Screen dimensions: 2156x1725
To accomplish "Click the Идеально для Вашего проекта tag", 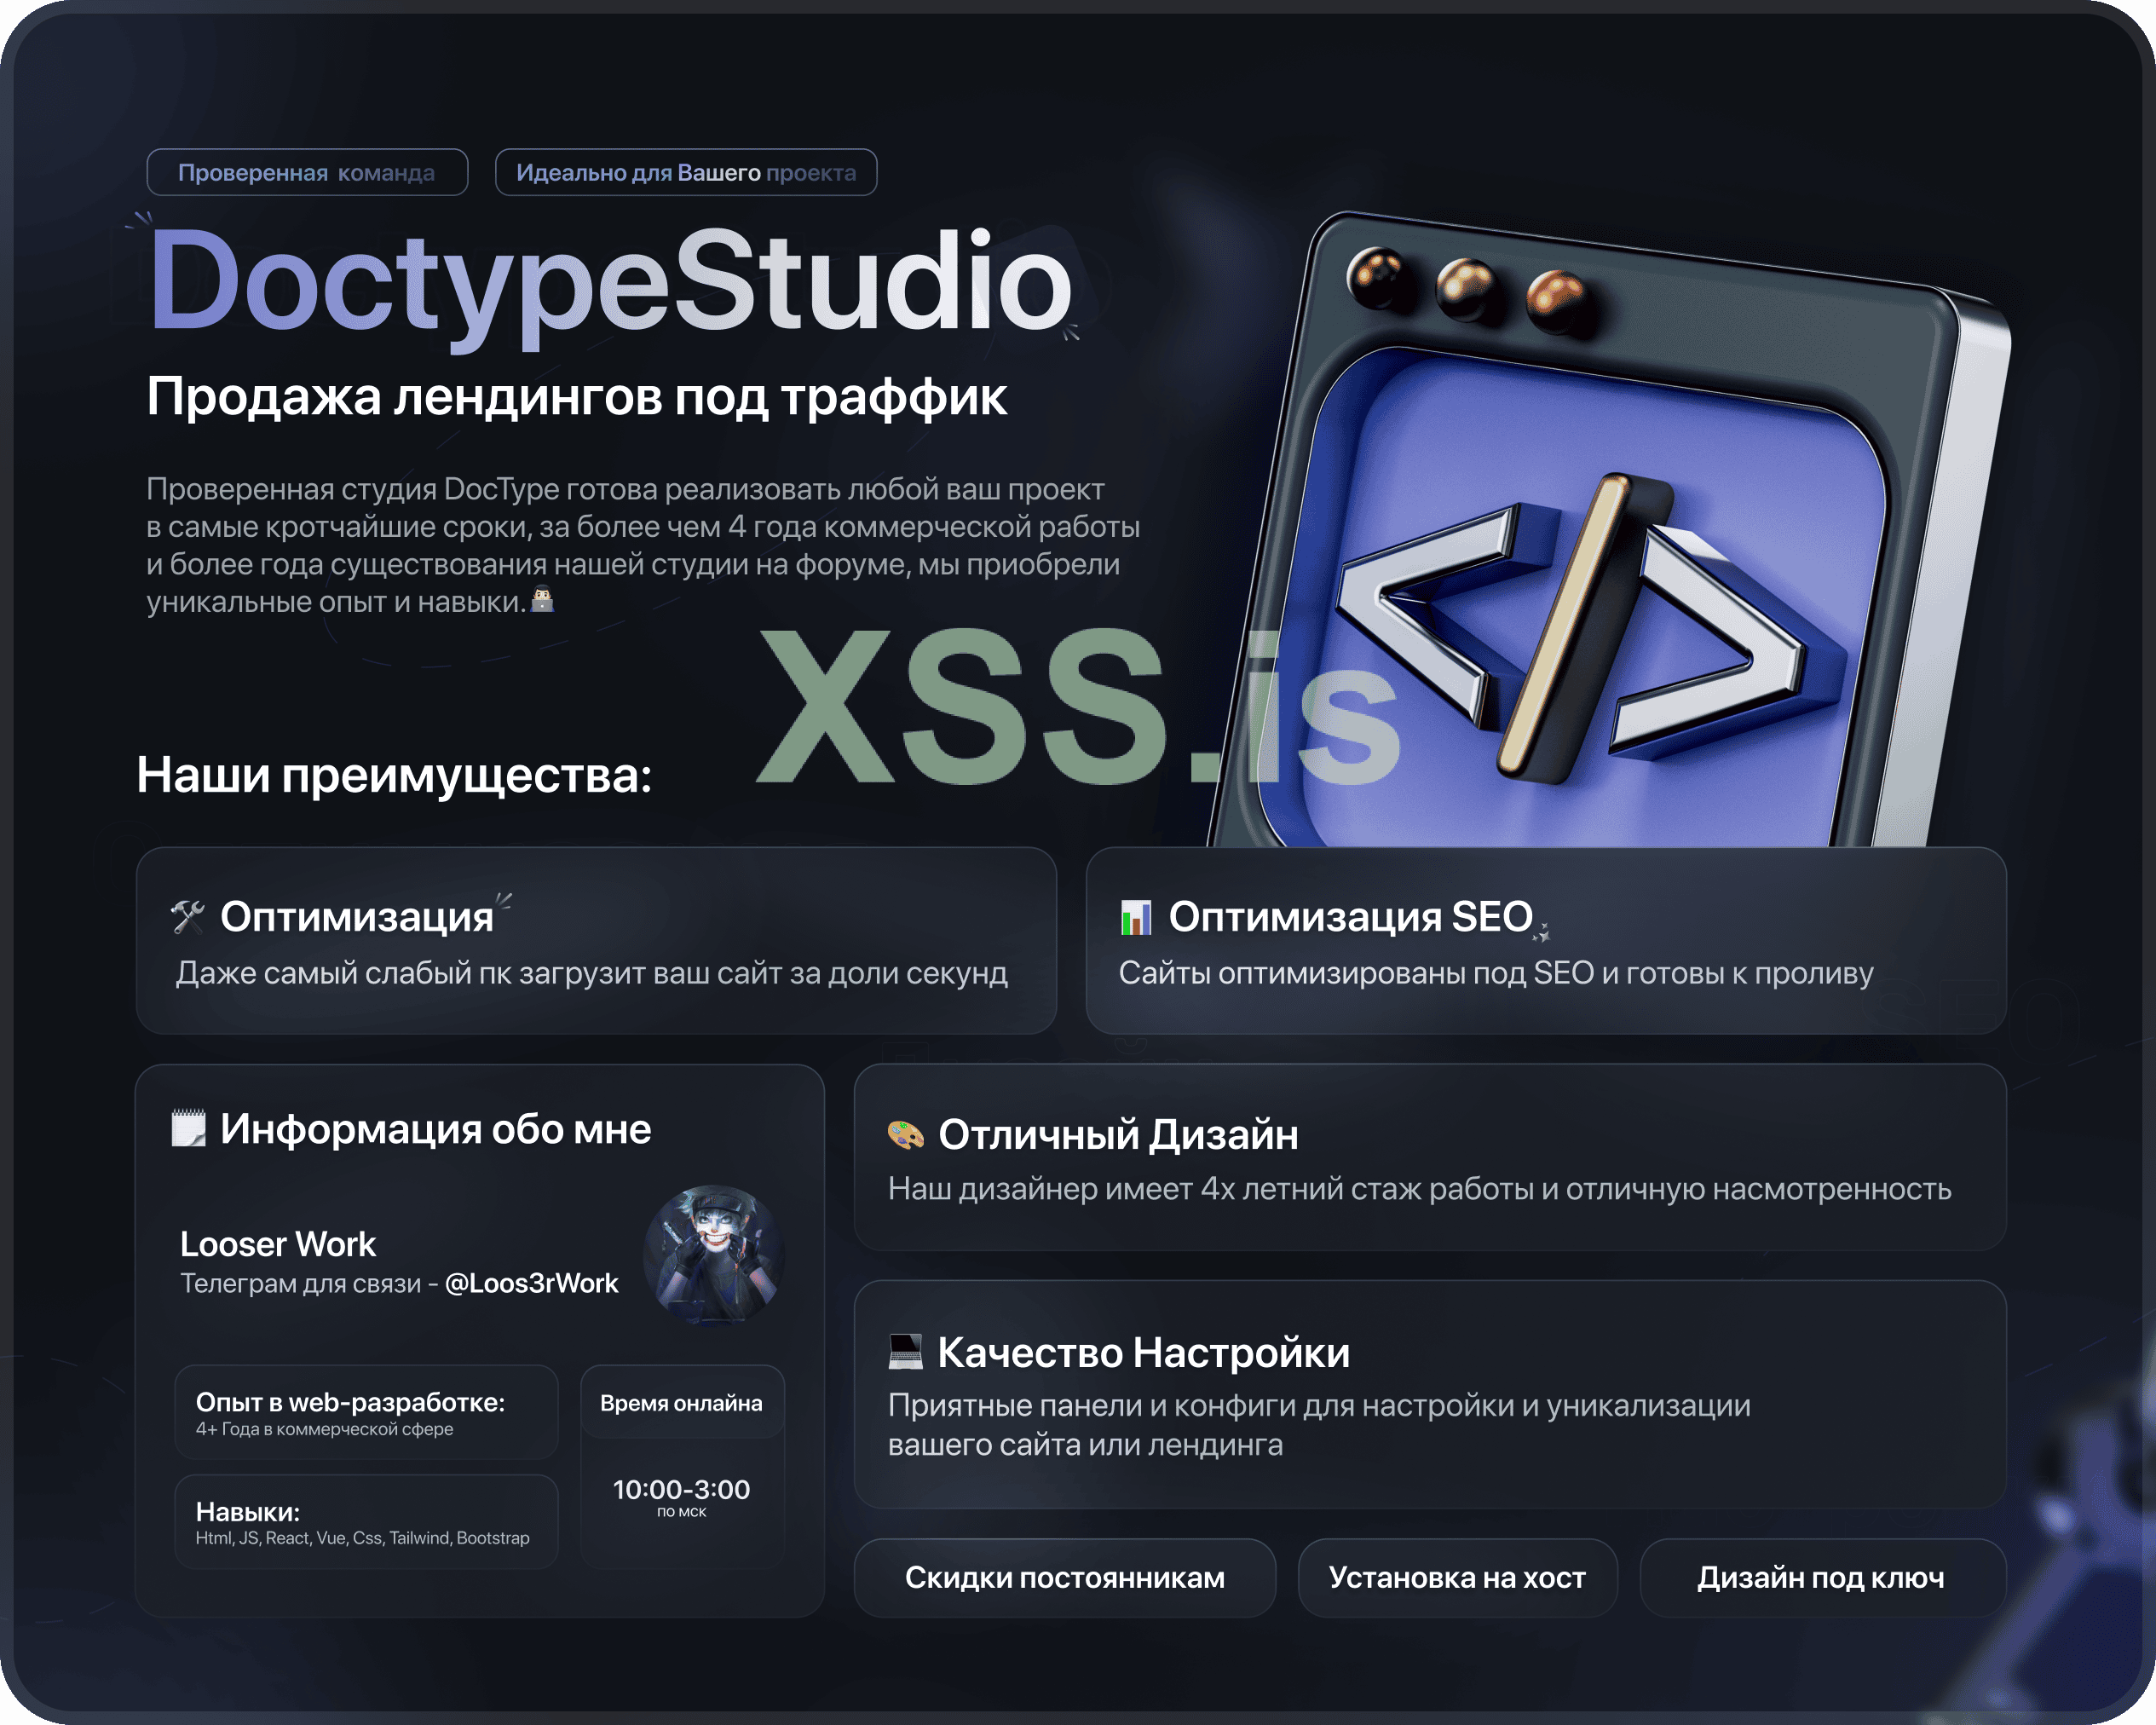I will (x=686, y=173).
